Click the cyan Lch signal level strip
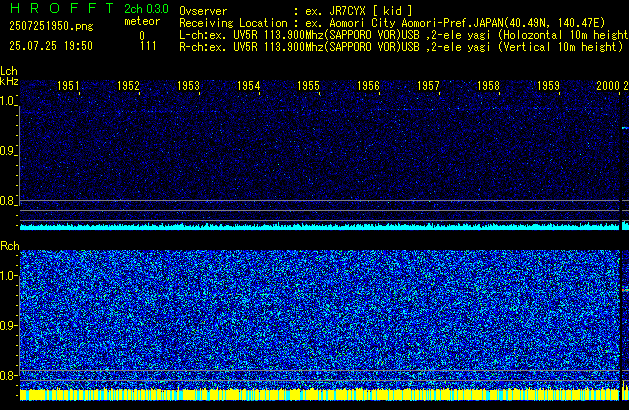This screenshot has width=629, height=410. click(x=319, y=226)
